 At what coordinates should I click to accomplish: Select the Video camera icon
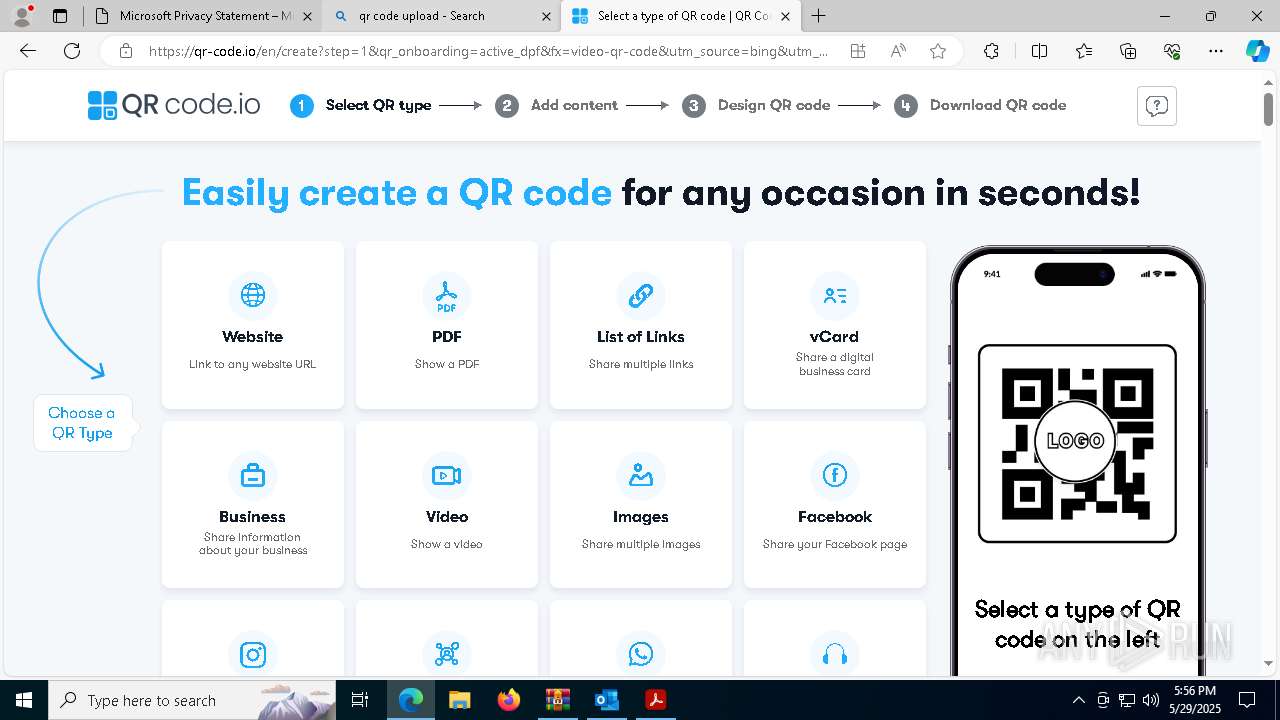(x=447, y=475)
